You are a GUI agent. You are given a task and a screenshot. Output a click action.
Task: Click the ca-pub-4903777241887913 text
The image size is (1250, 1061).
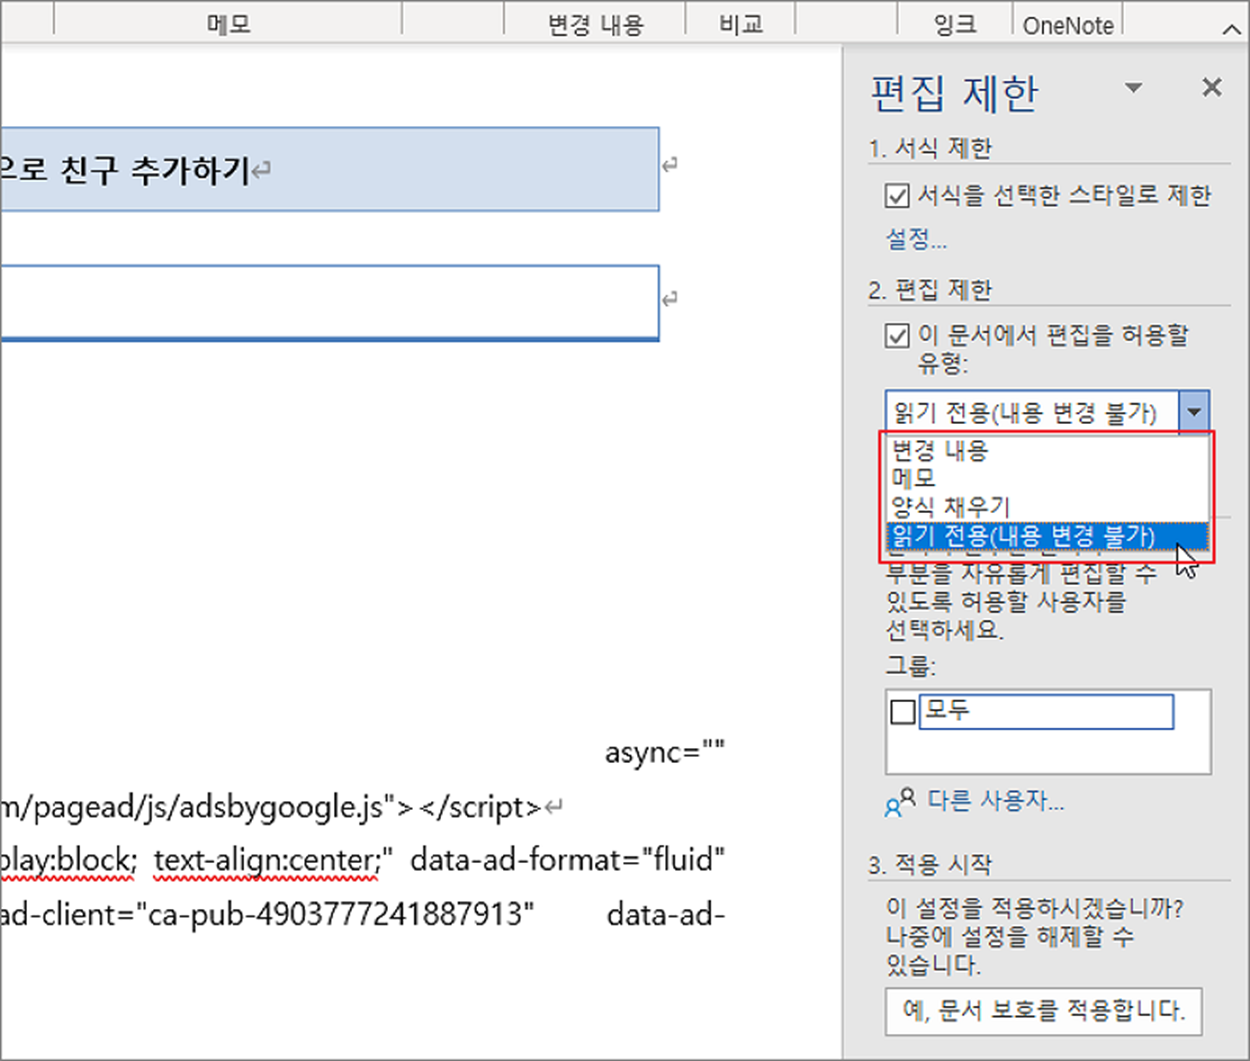coord(335,914)
